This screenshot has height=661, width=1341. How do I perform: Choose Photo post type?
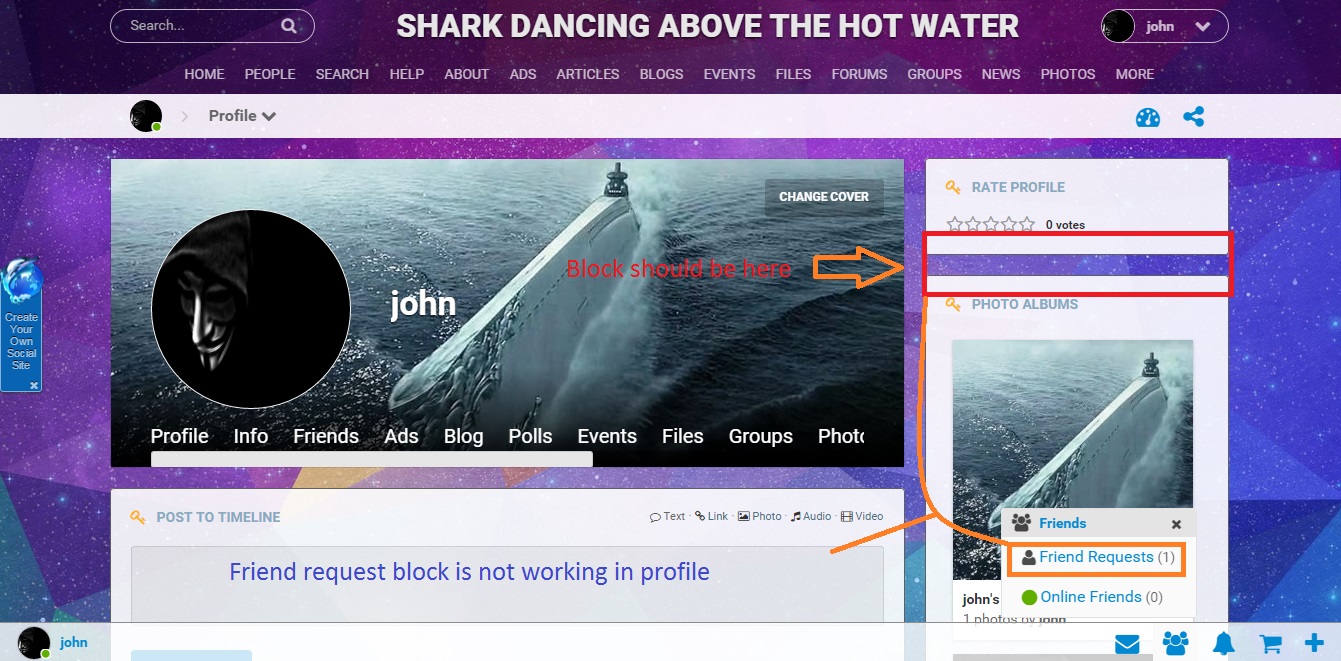759,516
